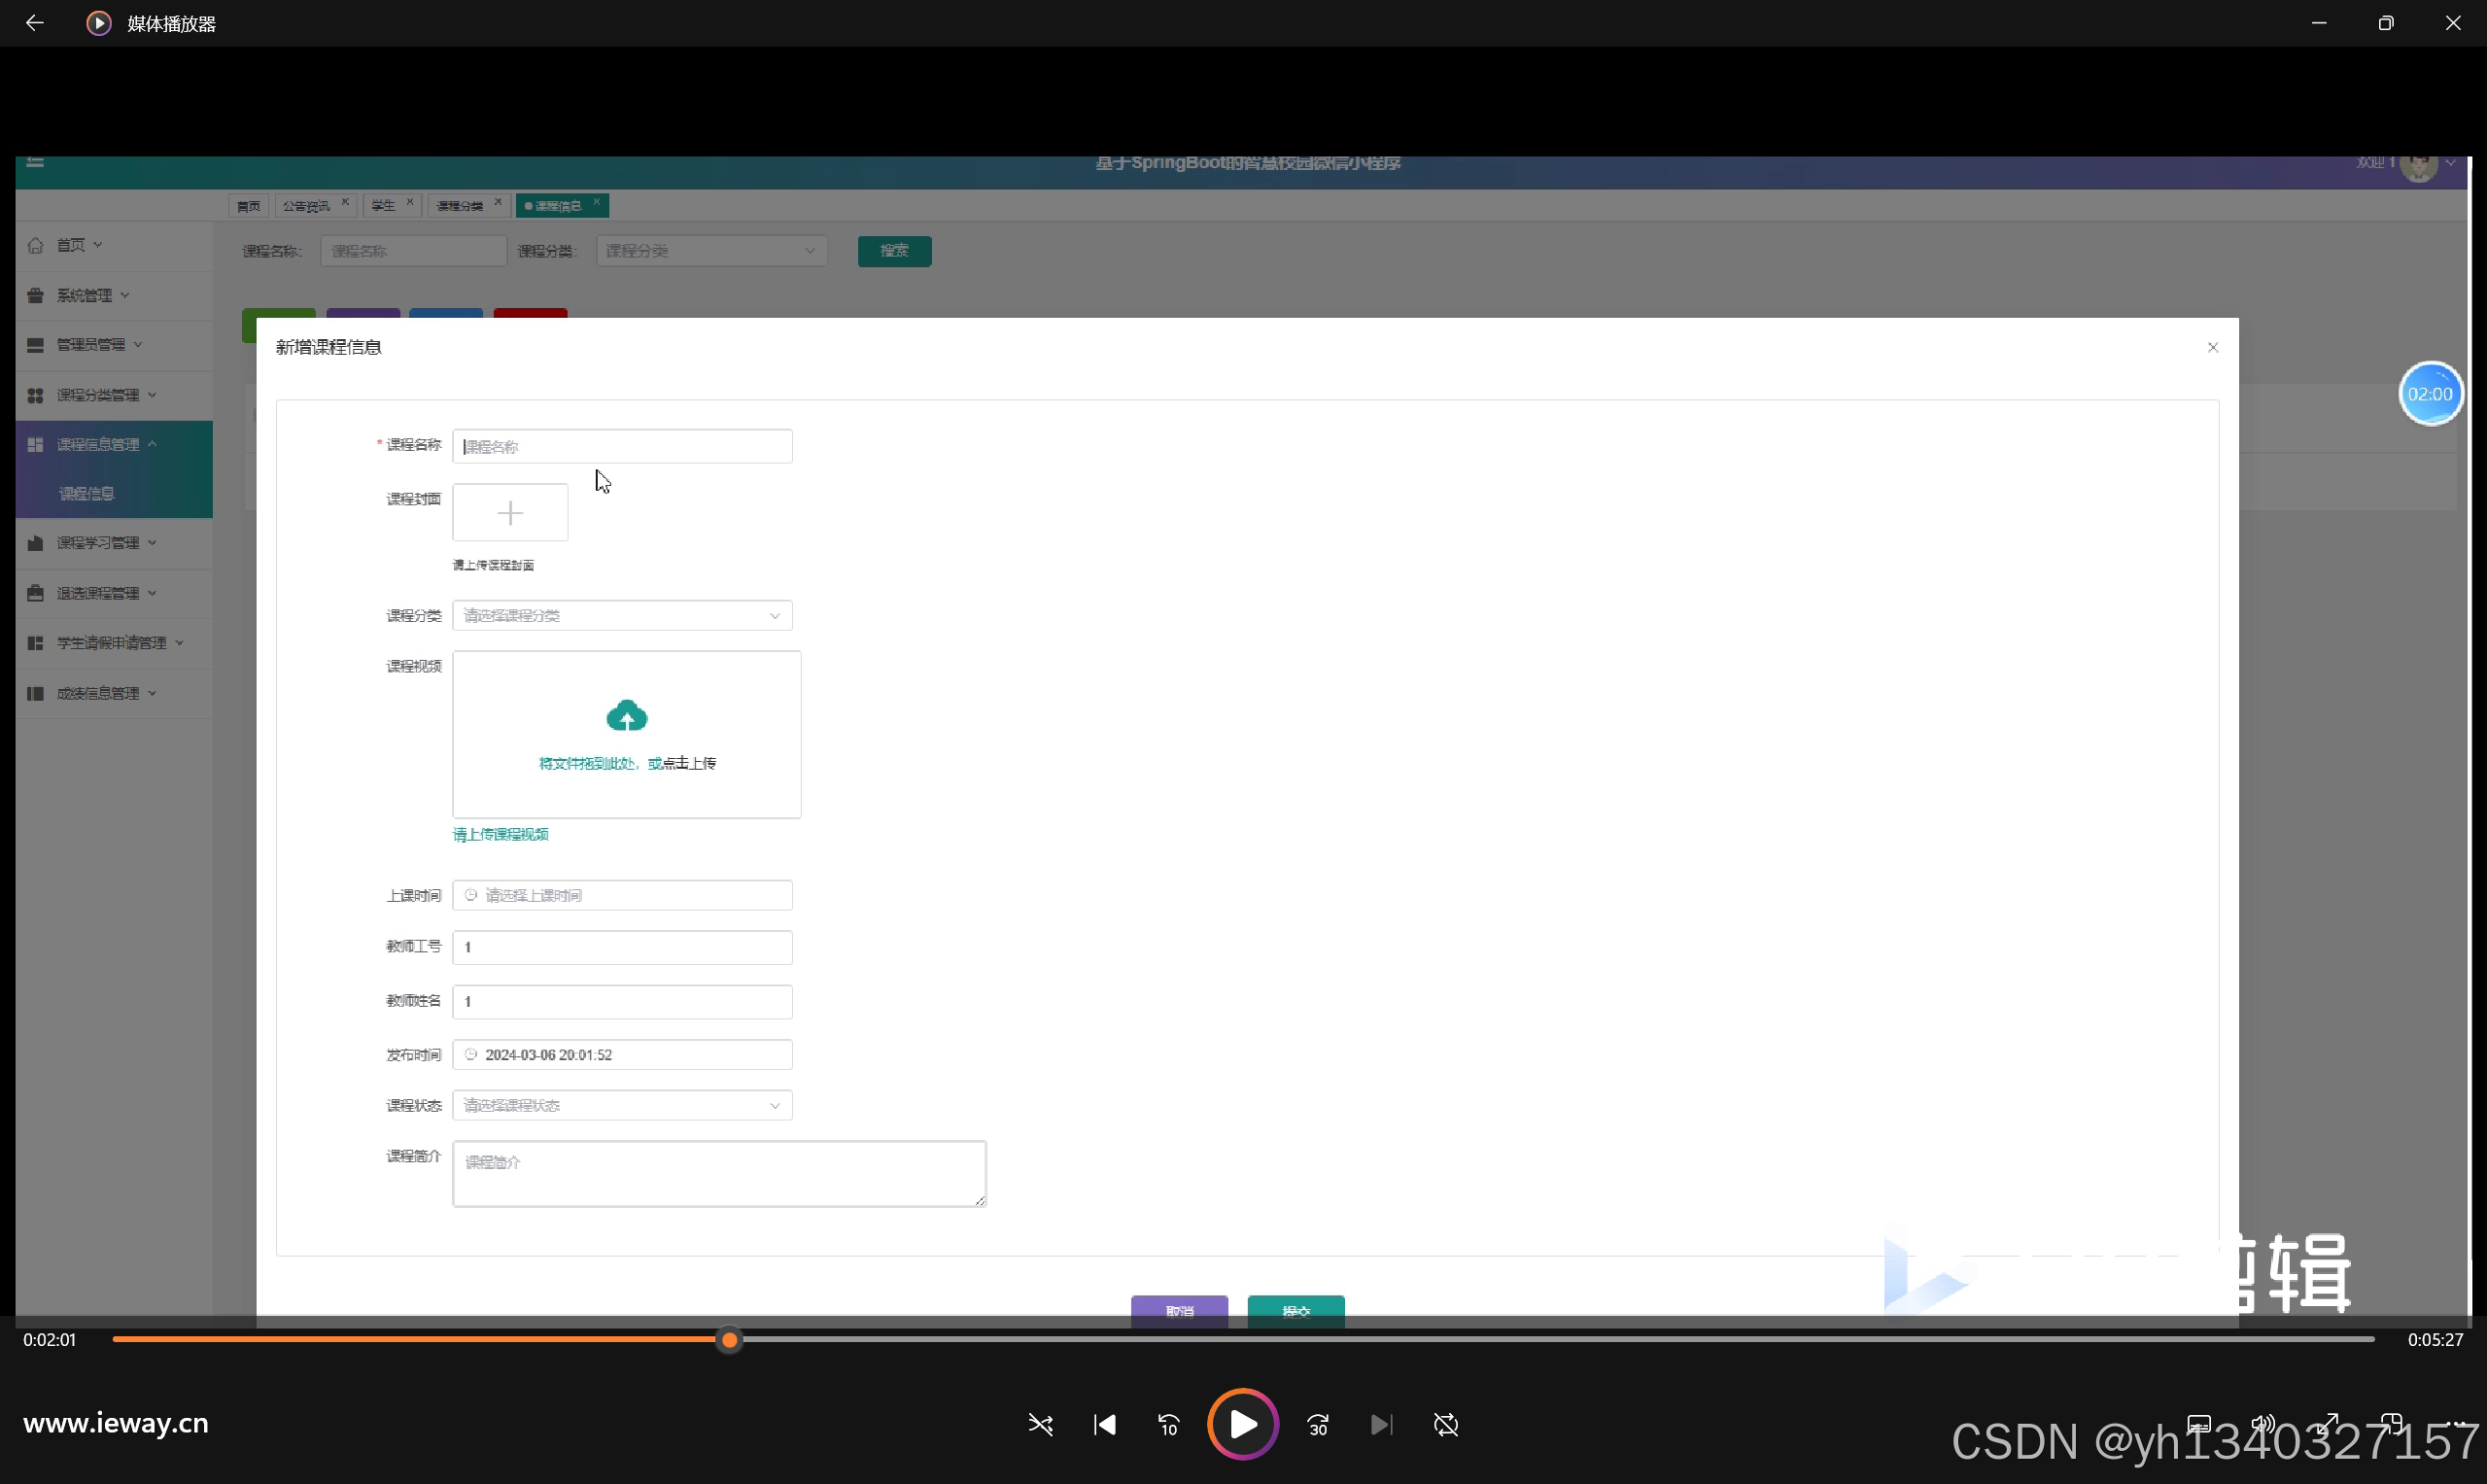The height and width of the screenshot is (1484, 2487).
Task: Go back with the arrow icon
Action: tap(35, 23)
